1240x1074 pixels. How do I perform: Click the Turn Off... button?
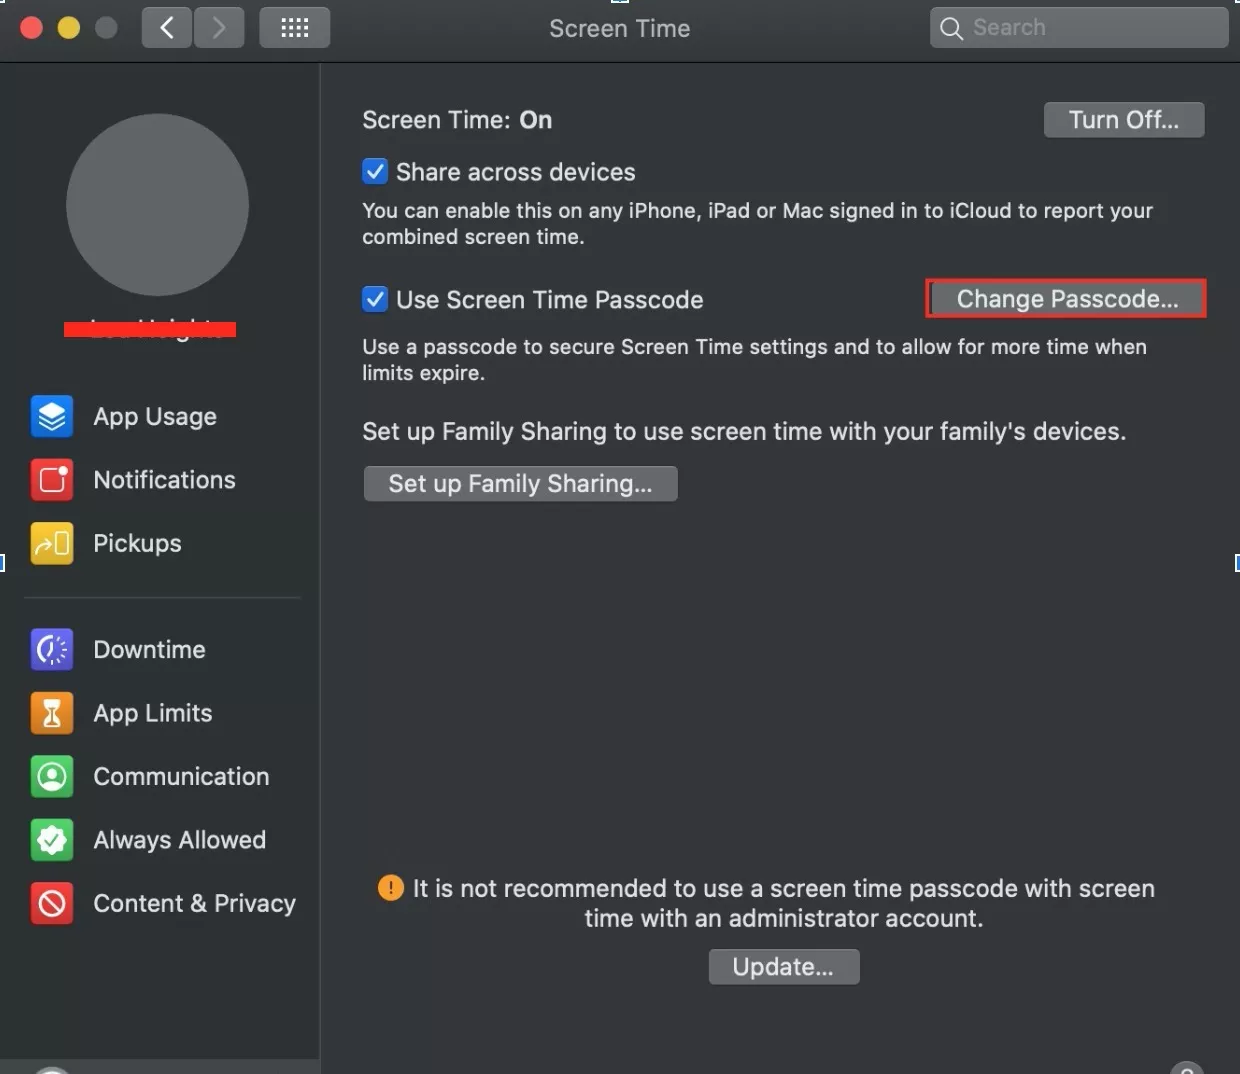[1123, 120]
